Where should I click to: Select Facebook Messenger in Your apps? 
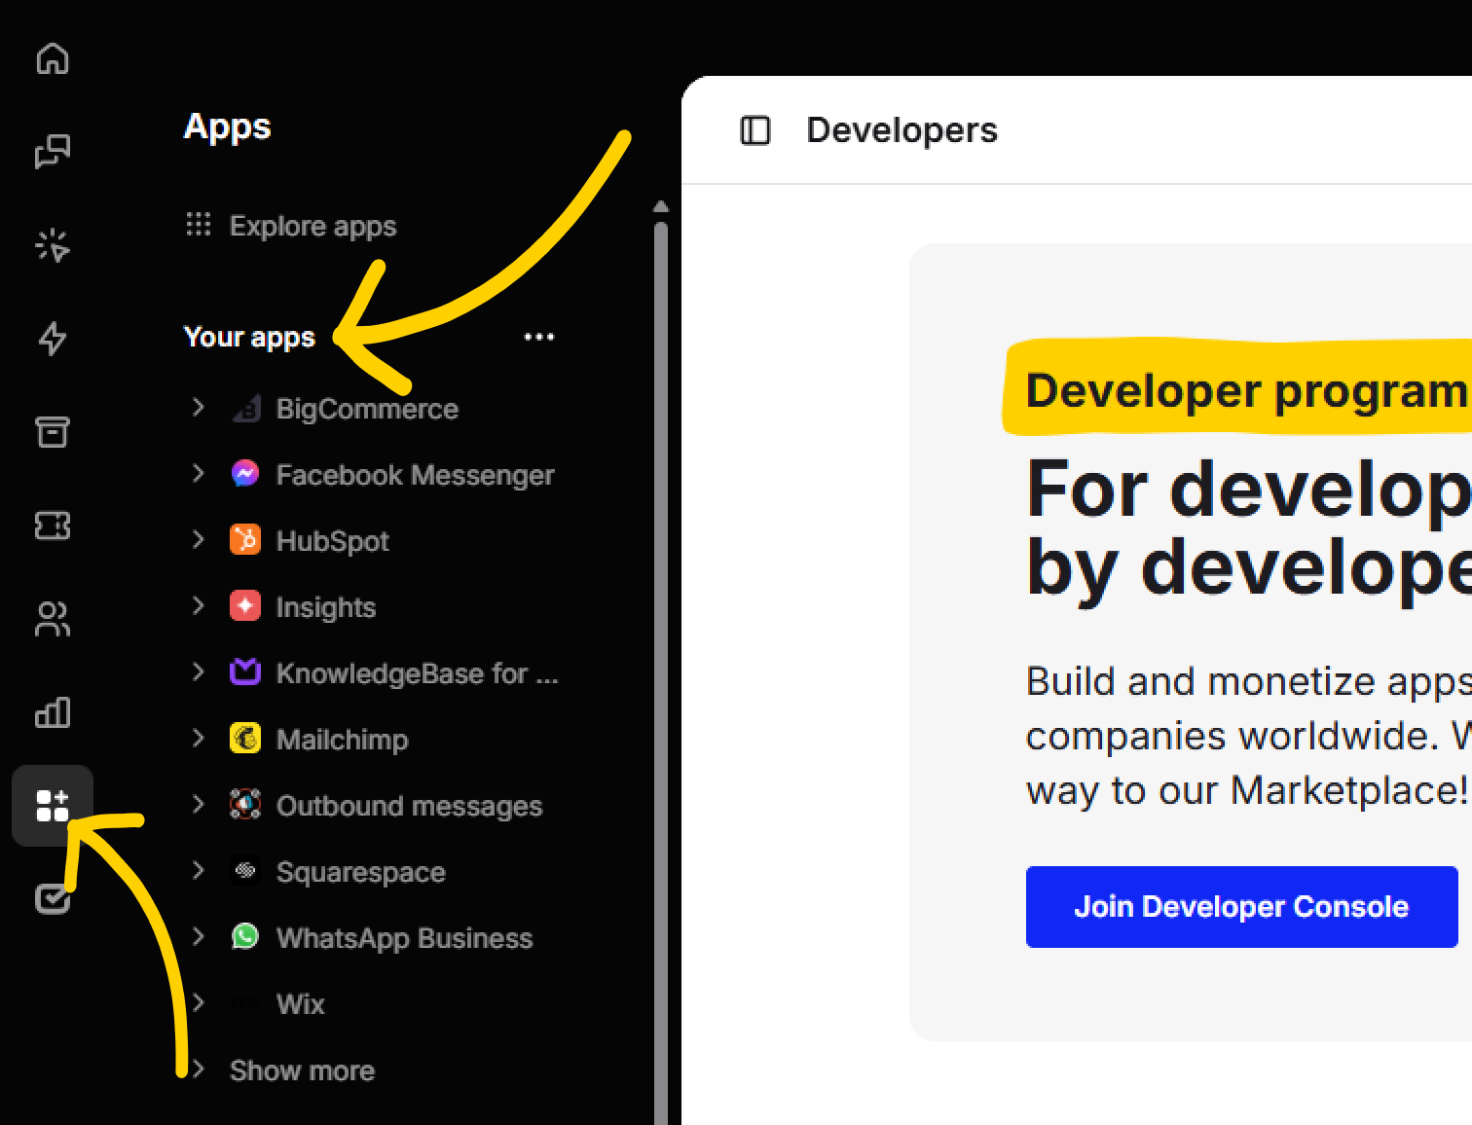[x=415, y=475]
